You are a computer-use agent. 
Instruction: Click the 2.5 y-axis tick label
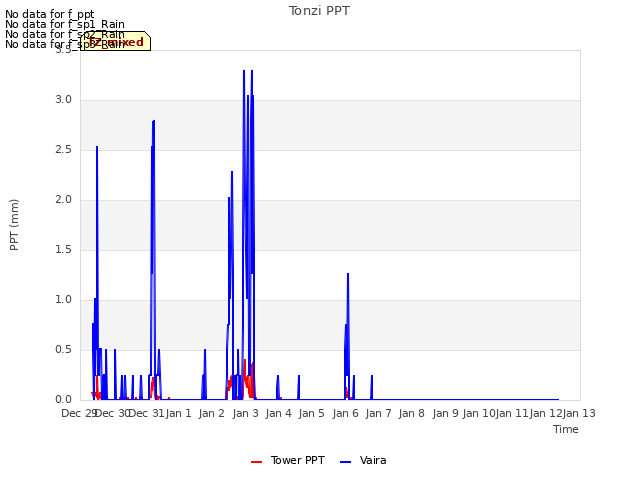click(x=63, y=149)
